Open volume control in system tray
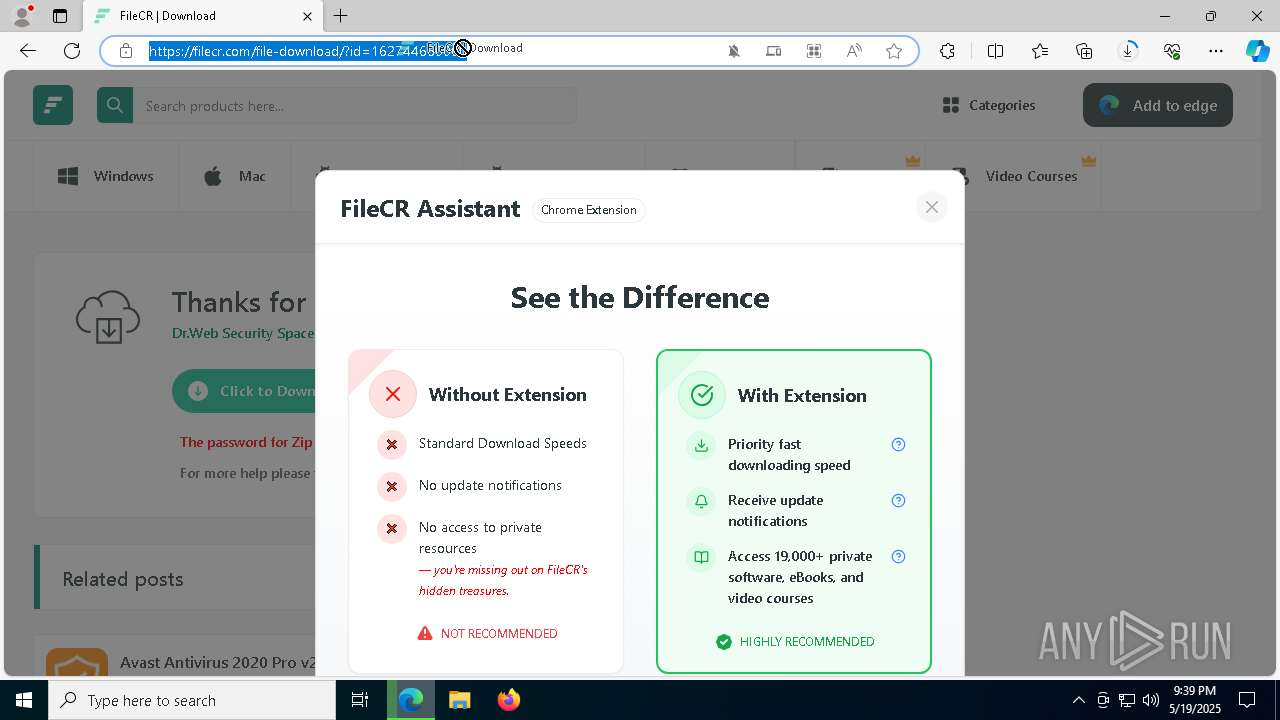 1151,700
